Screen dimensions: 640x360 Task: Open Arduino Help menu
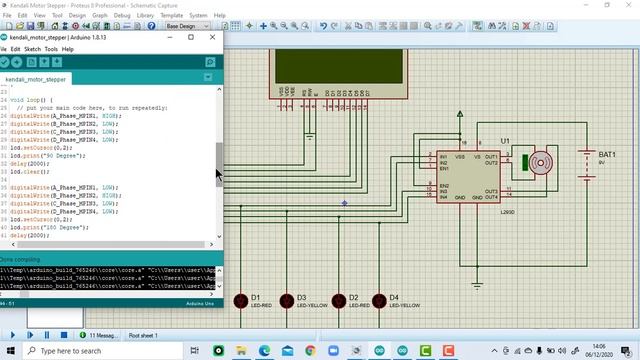tap(68, 49)
